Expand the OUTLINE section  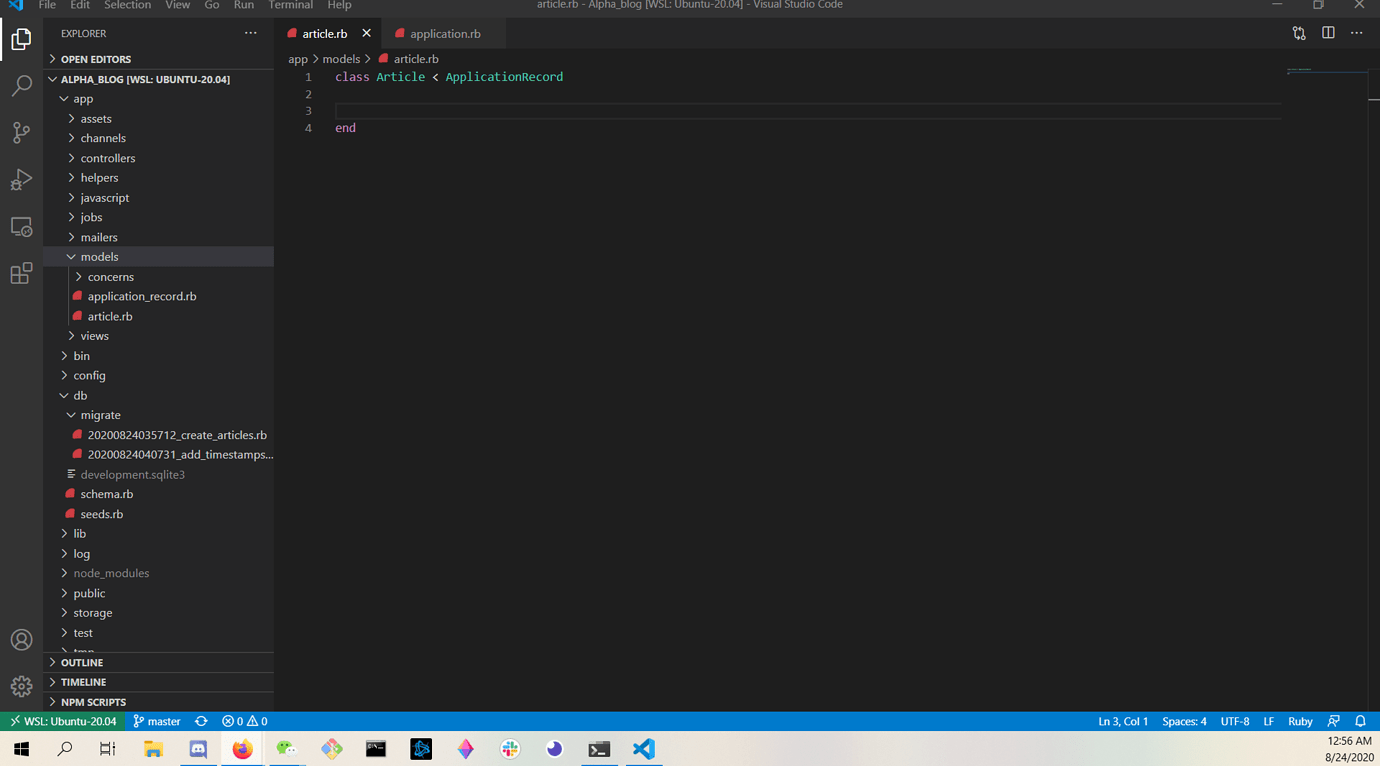coord(82,662)
